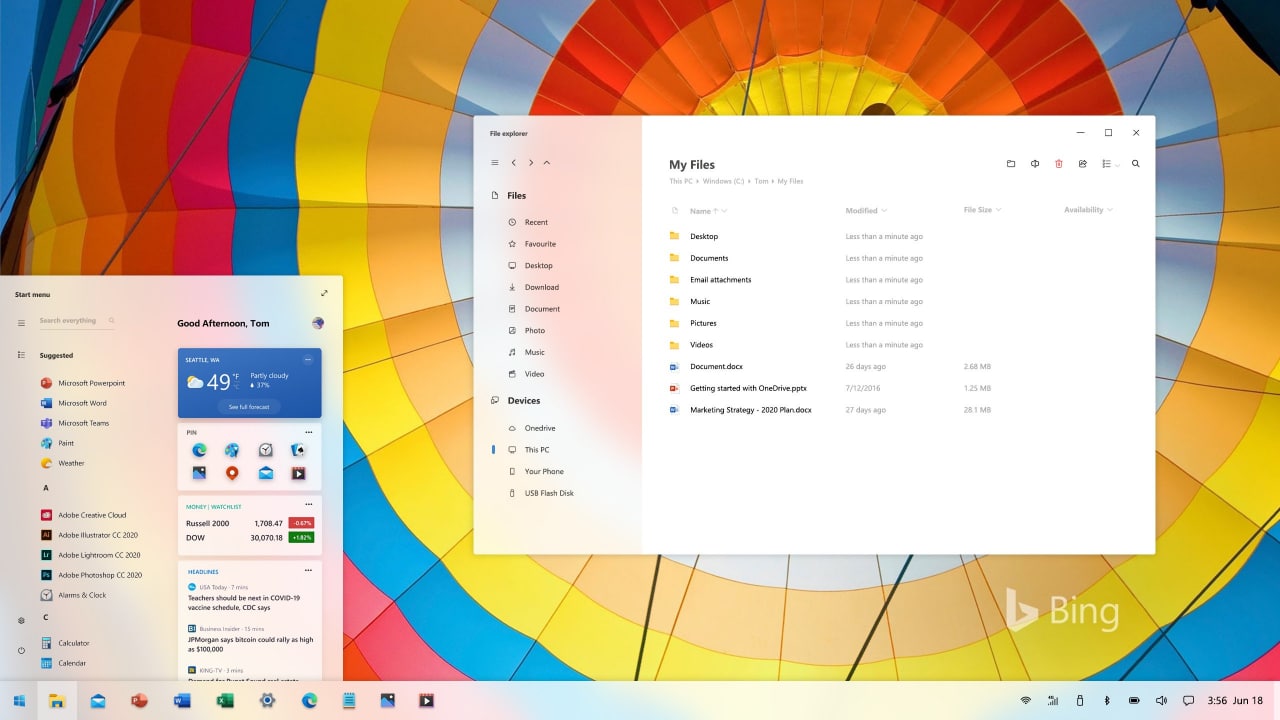Click the Start menu hamburger icon
The width and height of the screenshot is (1280, 720).
21,323
